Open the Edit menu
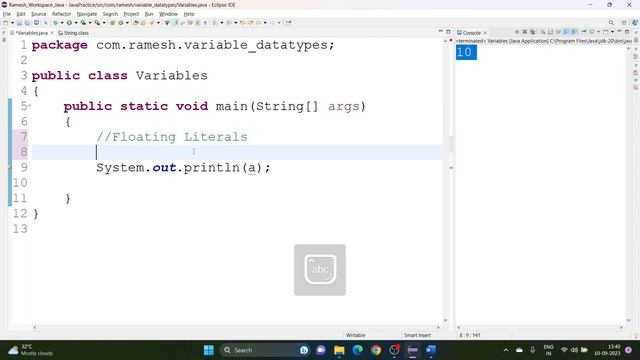 point(21,14)
